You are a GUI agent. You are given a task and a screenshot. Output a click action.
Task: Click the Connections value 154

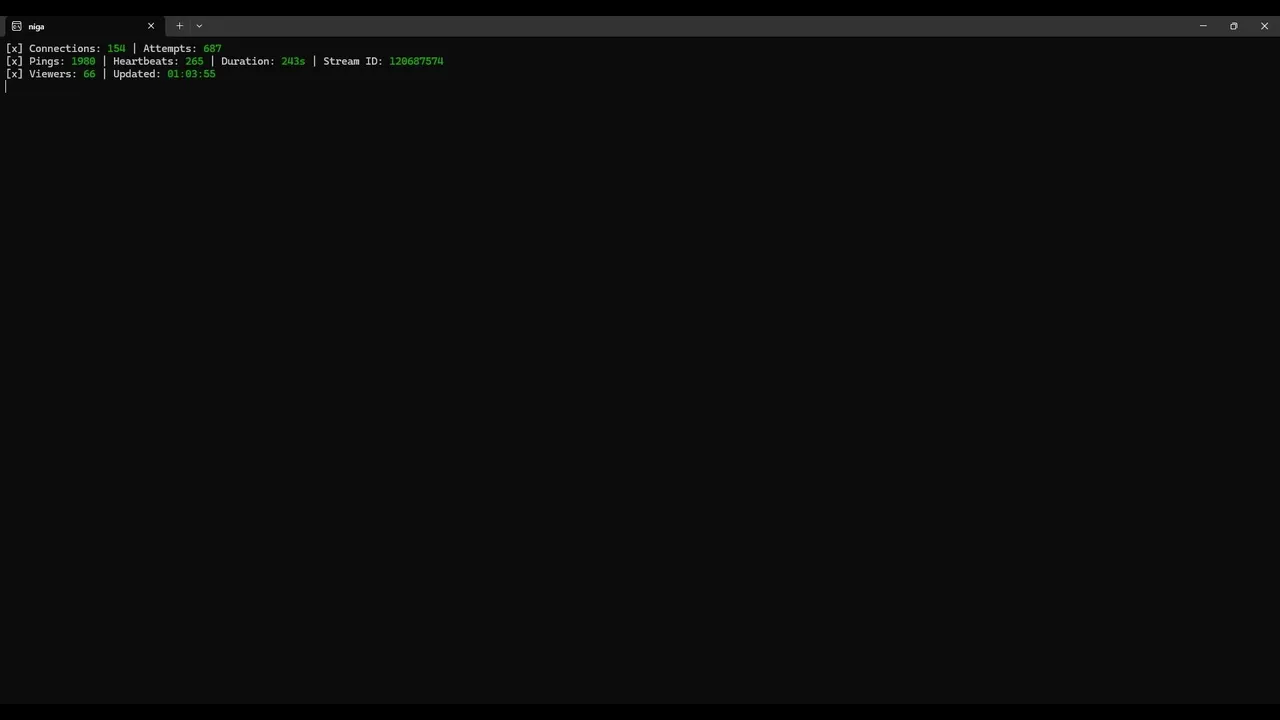pyautogui.click(x=116, y=48)
